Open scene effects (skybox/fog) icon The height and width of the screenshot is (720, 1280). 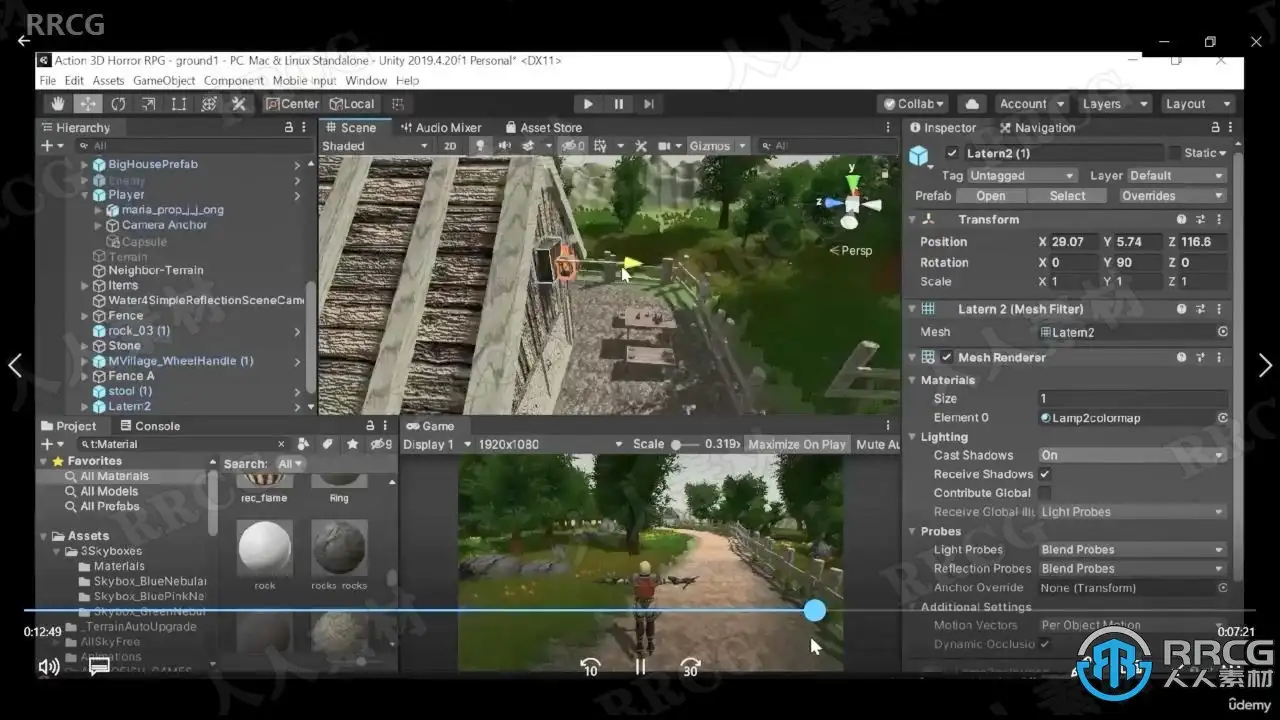pos(527,146)
